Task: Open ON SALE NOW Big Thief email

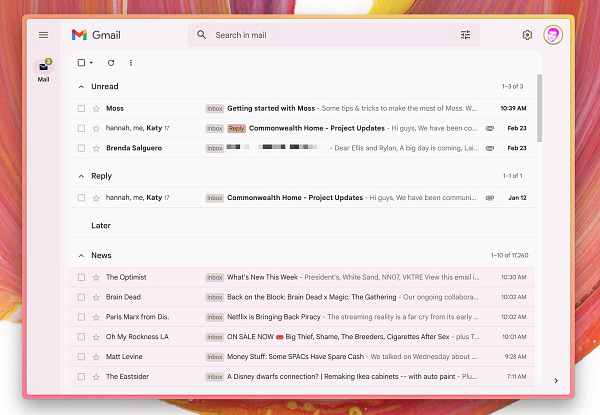Action: [x=302, y=337]
